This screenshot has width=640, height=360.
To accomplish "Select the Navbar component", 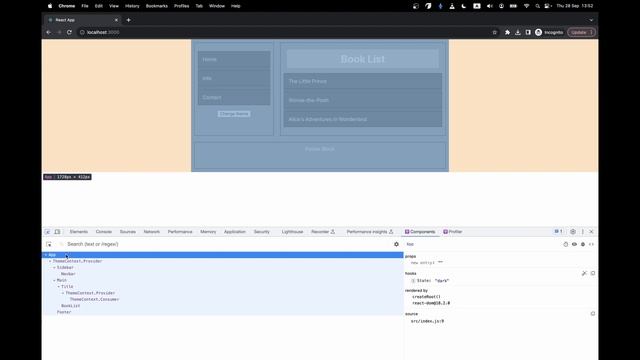I will coord(68,274).
